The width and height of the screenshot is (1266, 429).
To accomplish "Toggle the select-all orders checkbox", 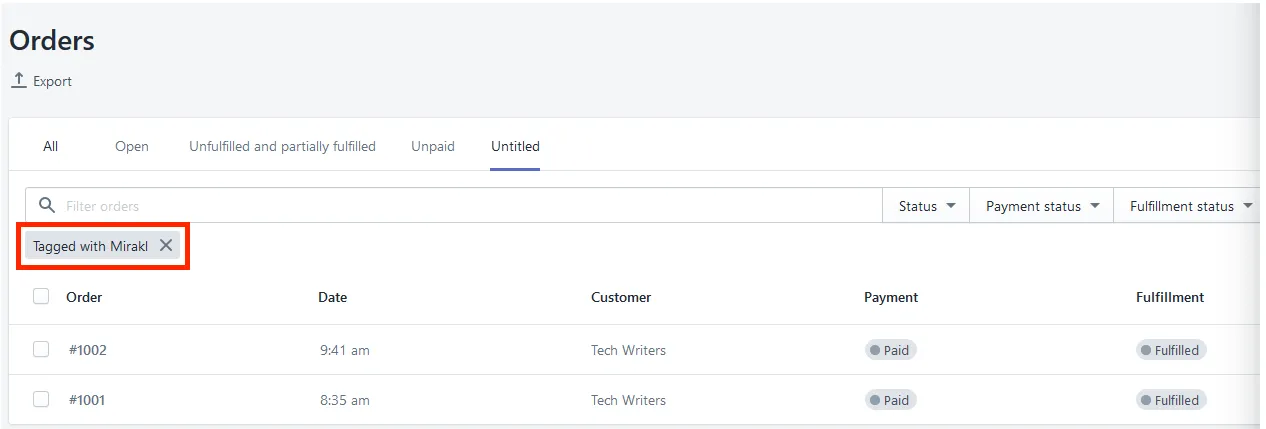I will pos(41,296).
